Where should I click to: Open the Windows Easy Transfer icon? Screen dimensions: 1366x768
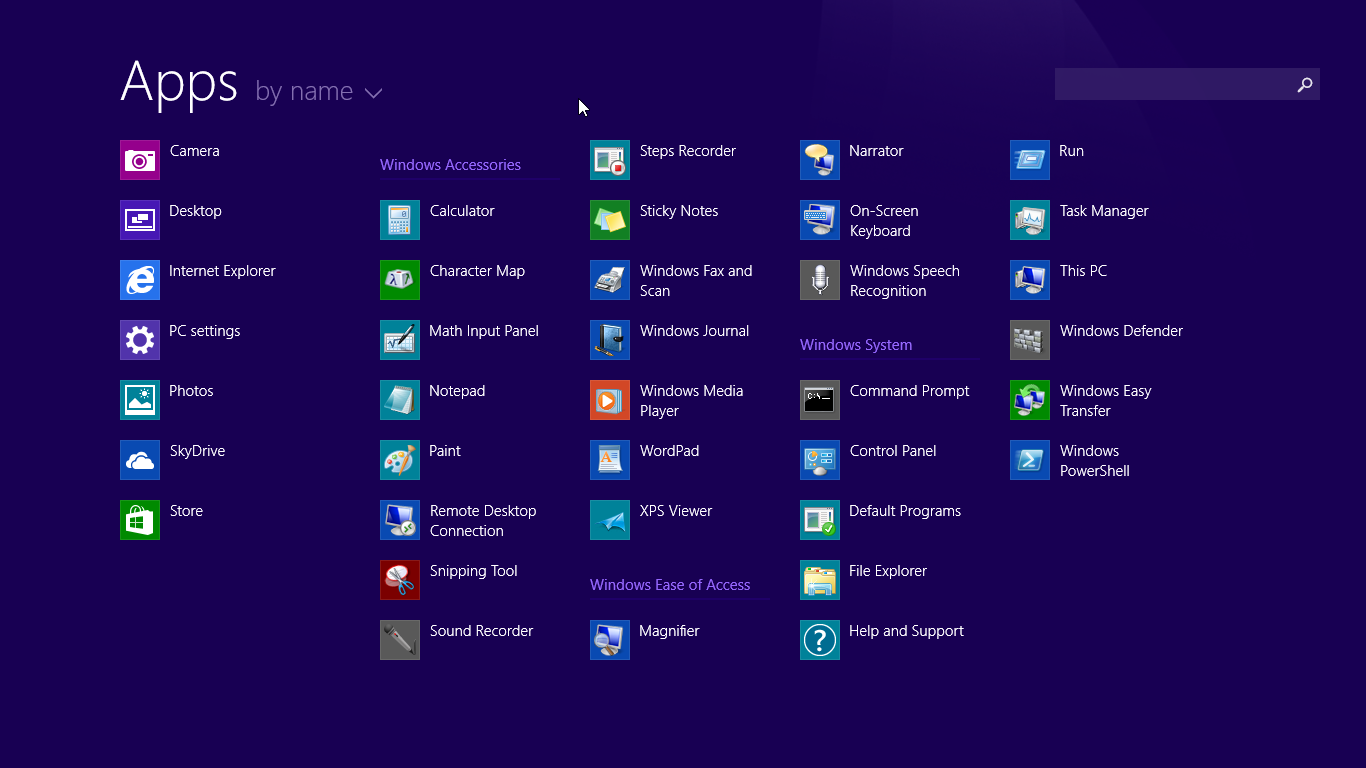[x=1030, y=400]
